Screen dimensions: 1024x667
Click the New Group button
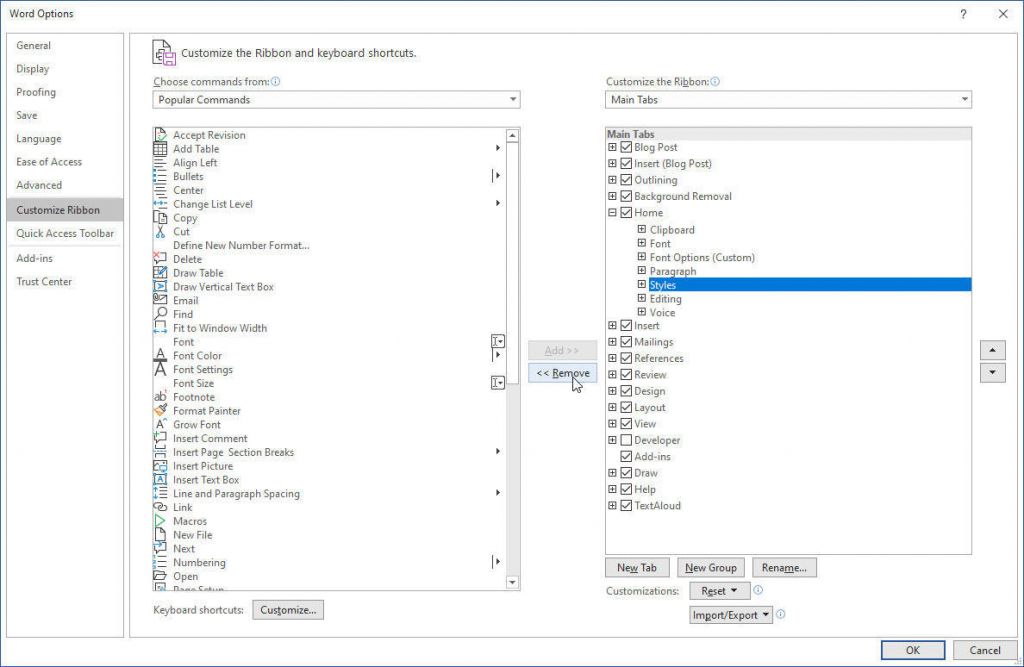pyautogui.click(x=710, y=567)
